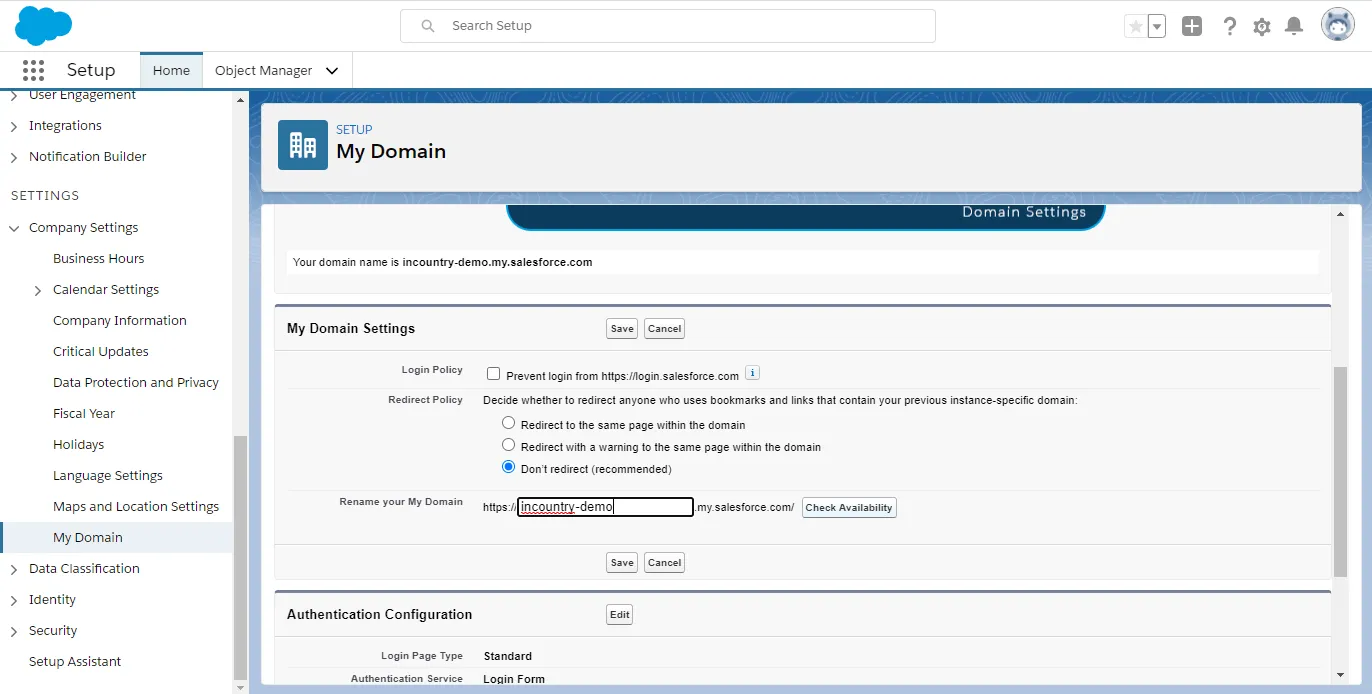Click the Check Availability button
This screenshot has width=1372, height=694.
click(849, 508)
